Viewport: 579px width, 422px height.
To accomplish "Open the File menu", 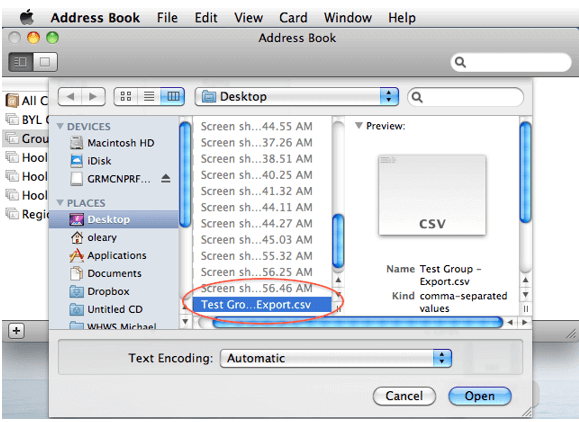I will (x=167, y=18).
